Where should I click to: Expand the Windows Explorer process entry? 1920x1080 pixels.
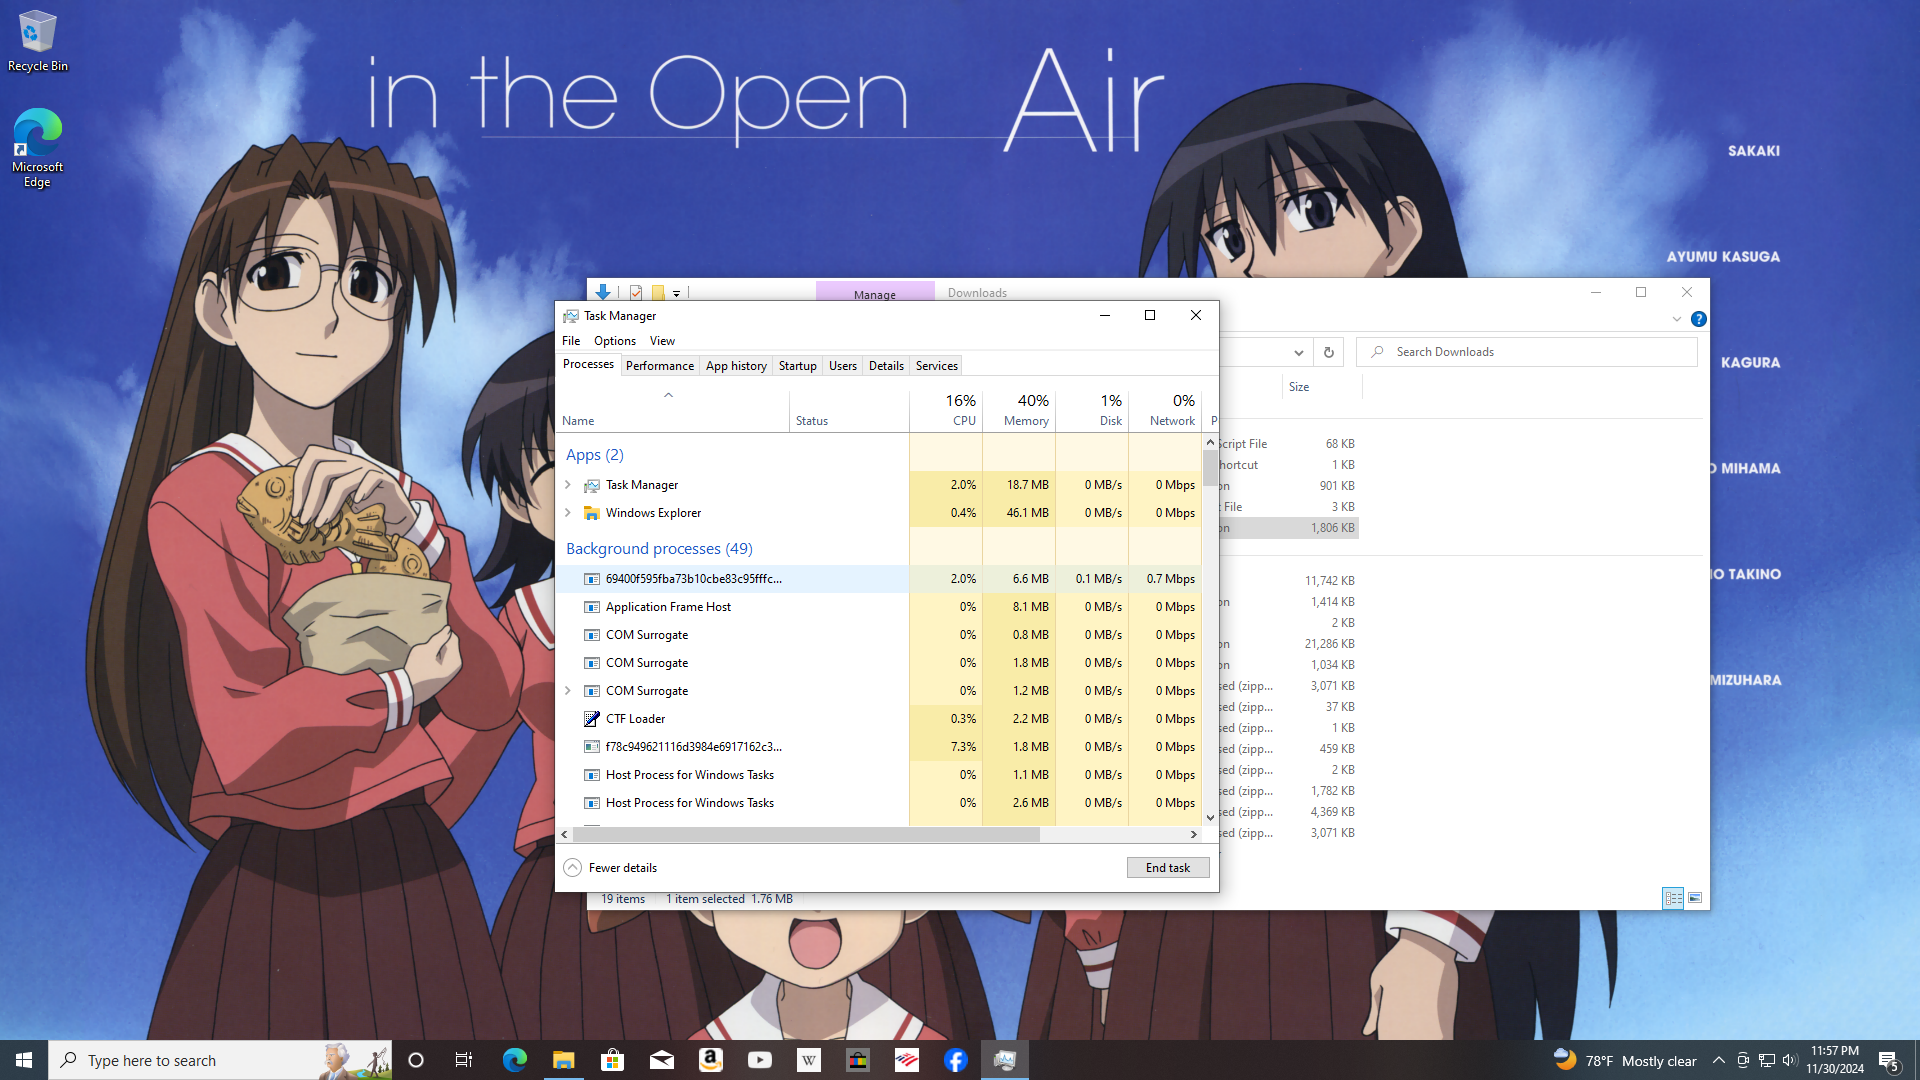coord(568,513)
